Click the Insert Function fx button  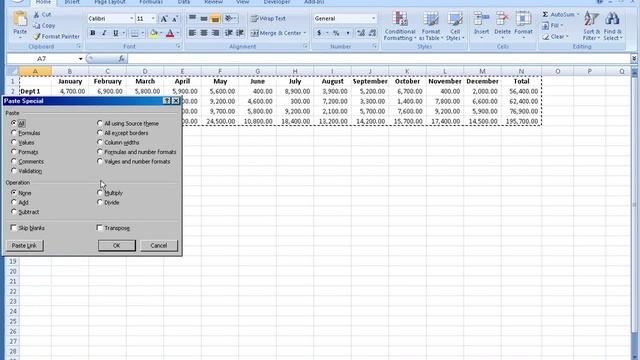121,59
